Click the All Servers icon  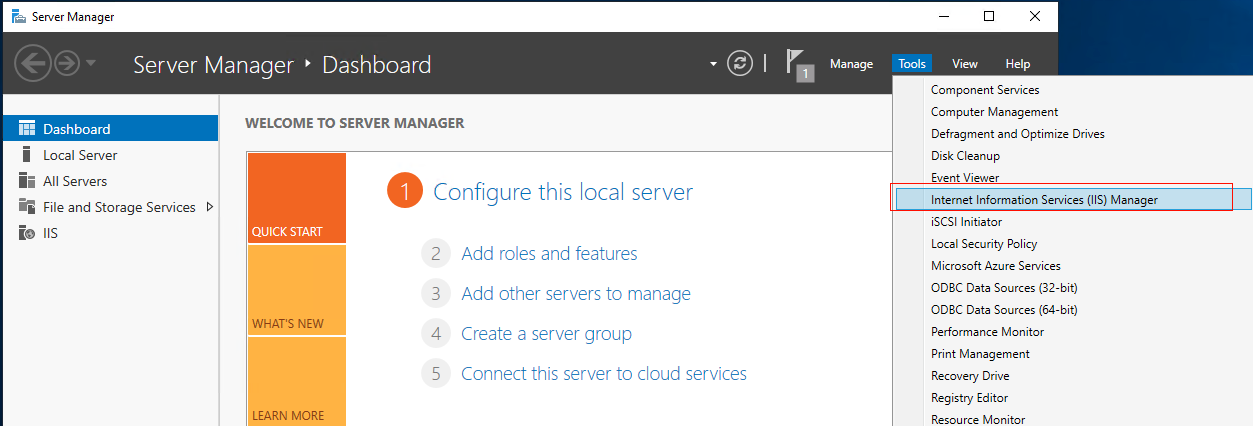(x=26, y=181)
